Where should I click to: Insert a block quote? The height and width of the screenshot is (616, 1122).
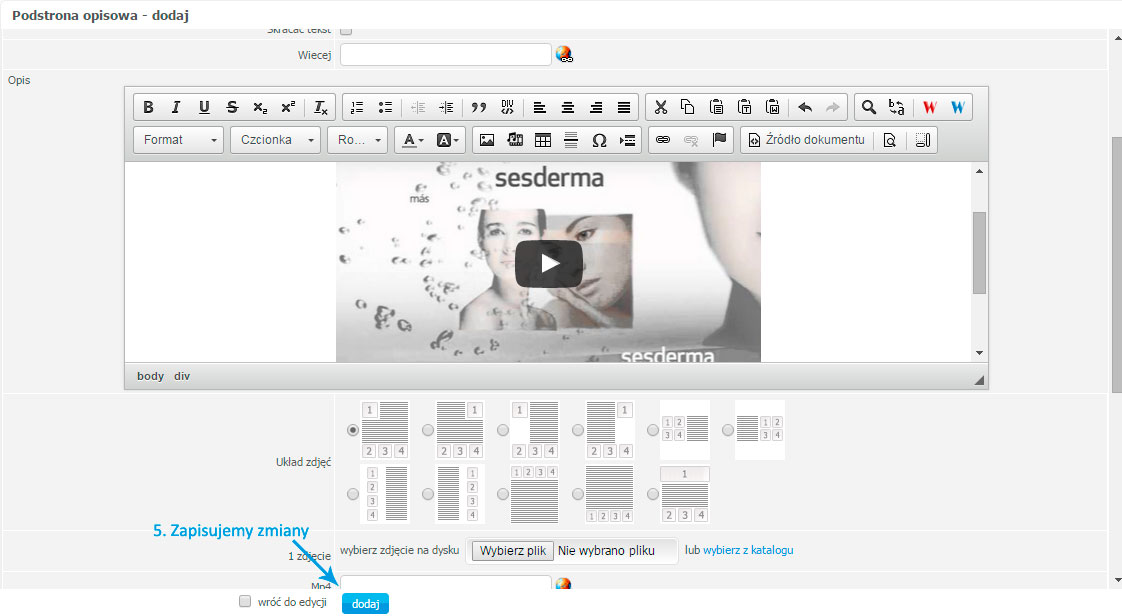coord(479,107)
